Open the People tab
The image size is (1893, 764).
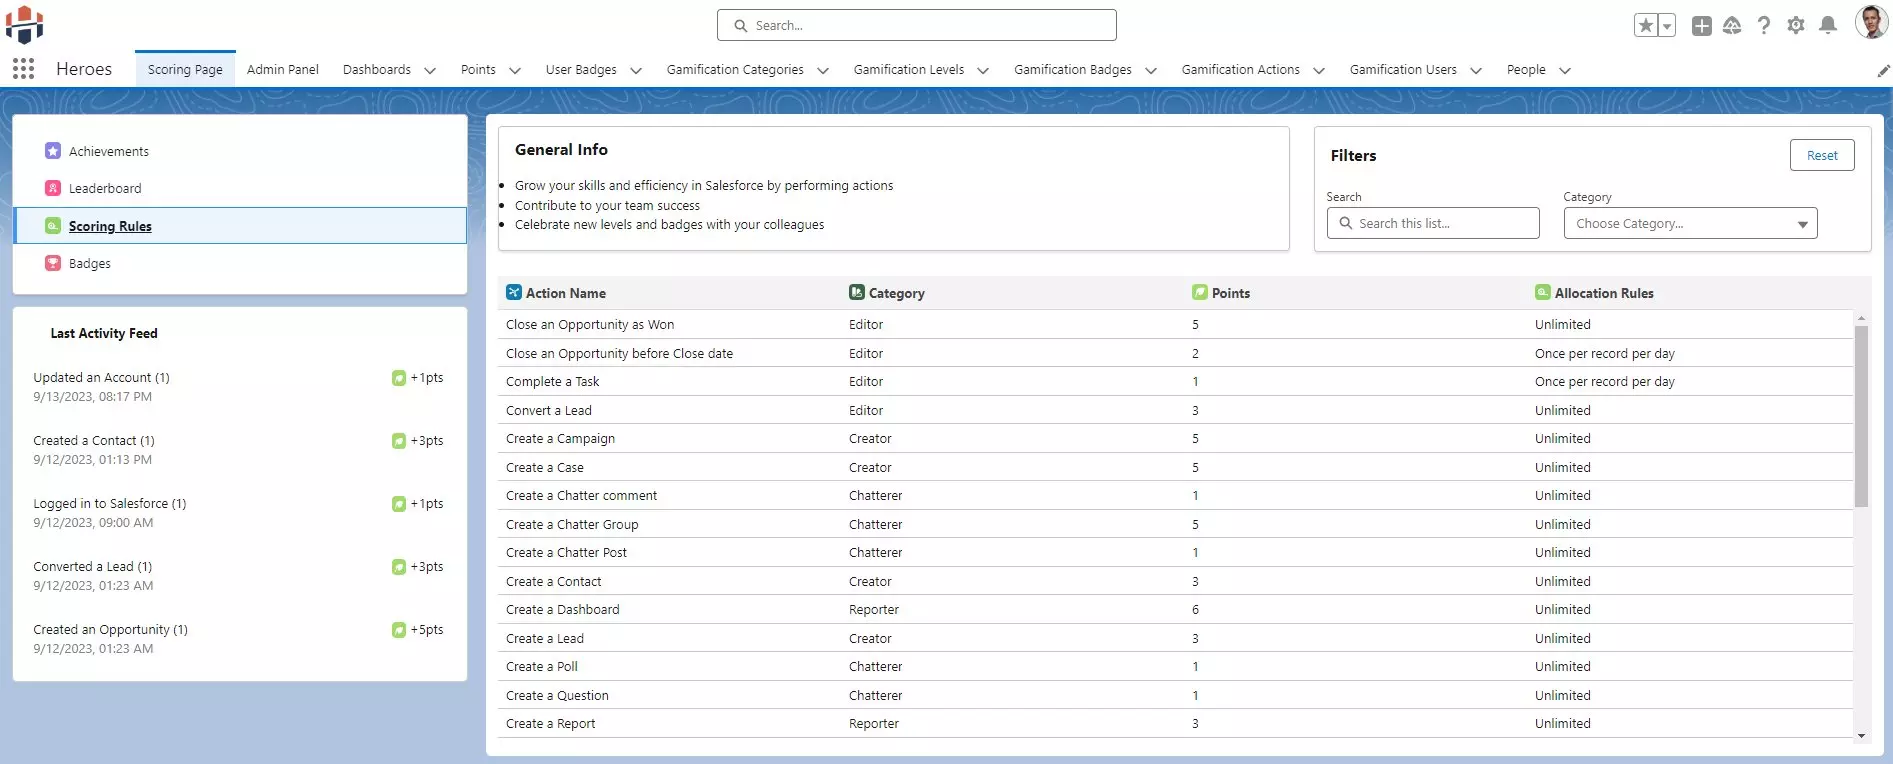coord(1526,69)
